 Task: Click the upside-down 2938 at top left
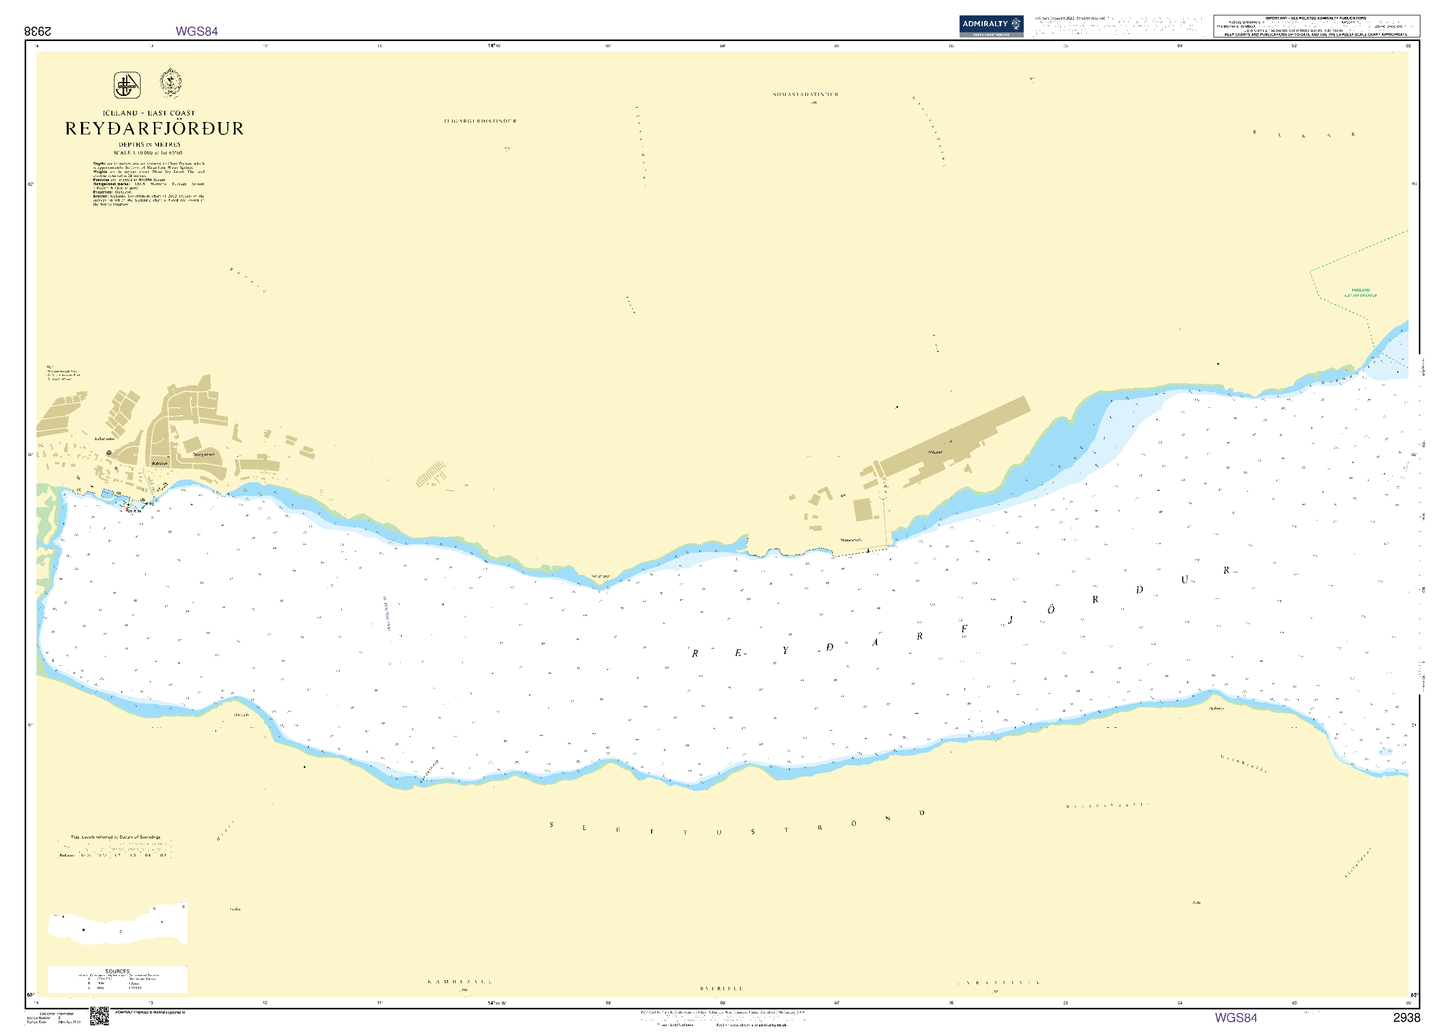click(38, 31)
